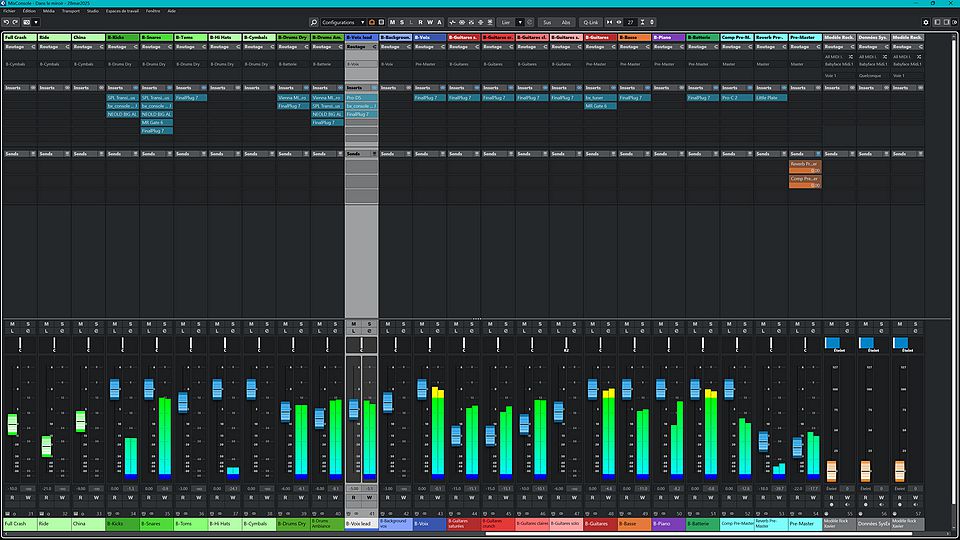Click the Q-Link button
960x540 pixels.
coord(591,21)
